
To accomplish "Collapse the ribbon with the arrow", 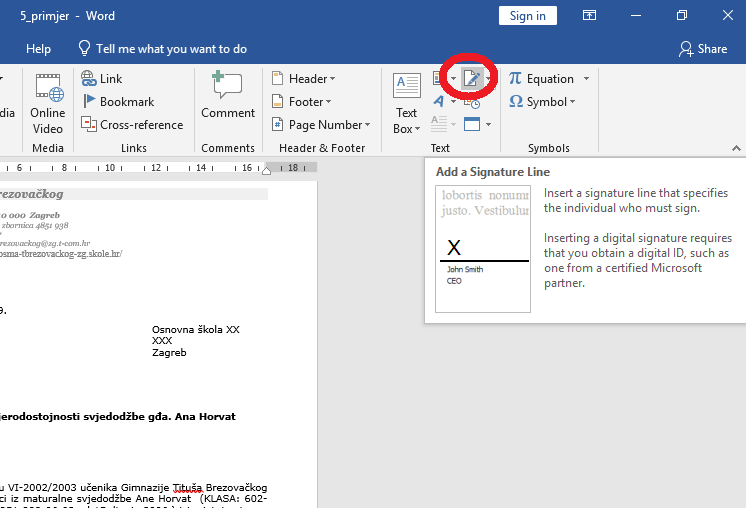I will 736,148.
